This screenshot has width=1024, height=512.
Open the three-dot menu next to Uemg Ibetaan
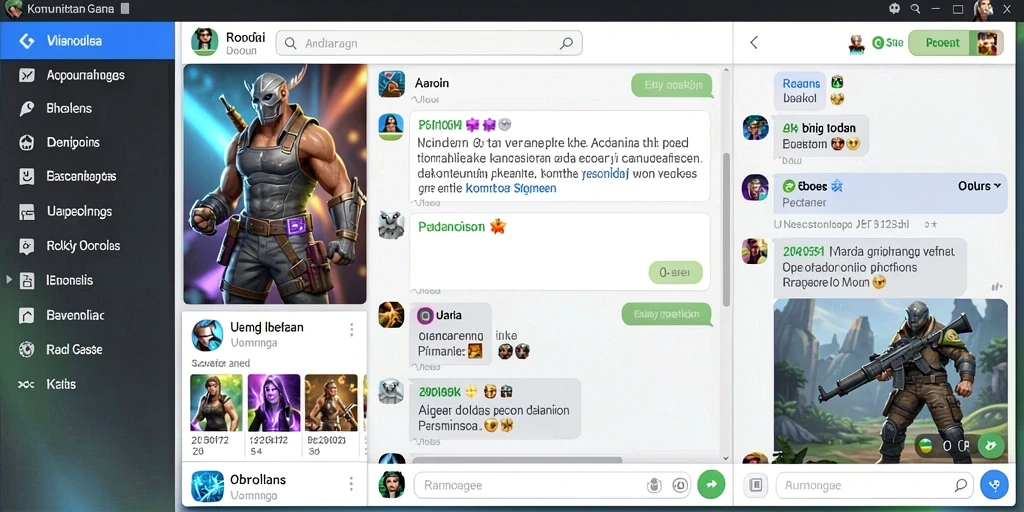point(351,330)
